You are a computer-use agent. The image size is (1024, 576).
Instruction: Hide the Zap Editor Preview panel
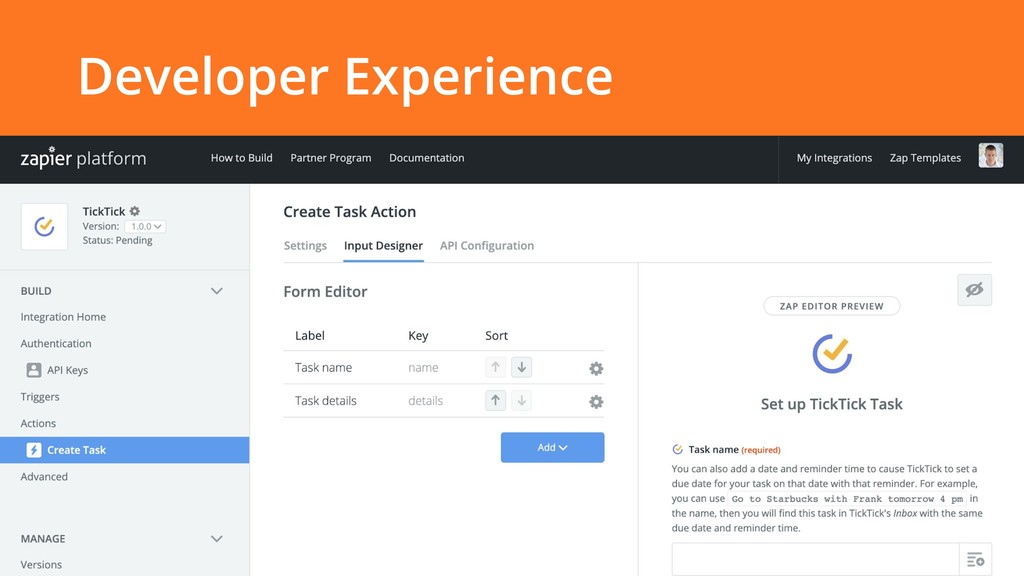coord(974,289)
